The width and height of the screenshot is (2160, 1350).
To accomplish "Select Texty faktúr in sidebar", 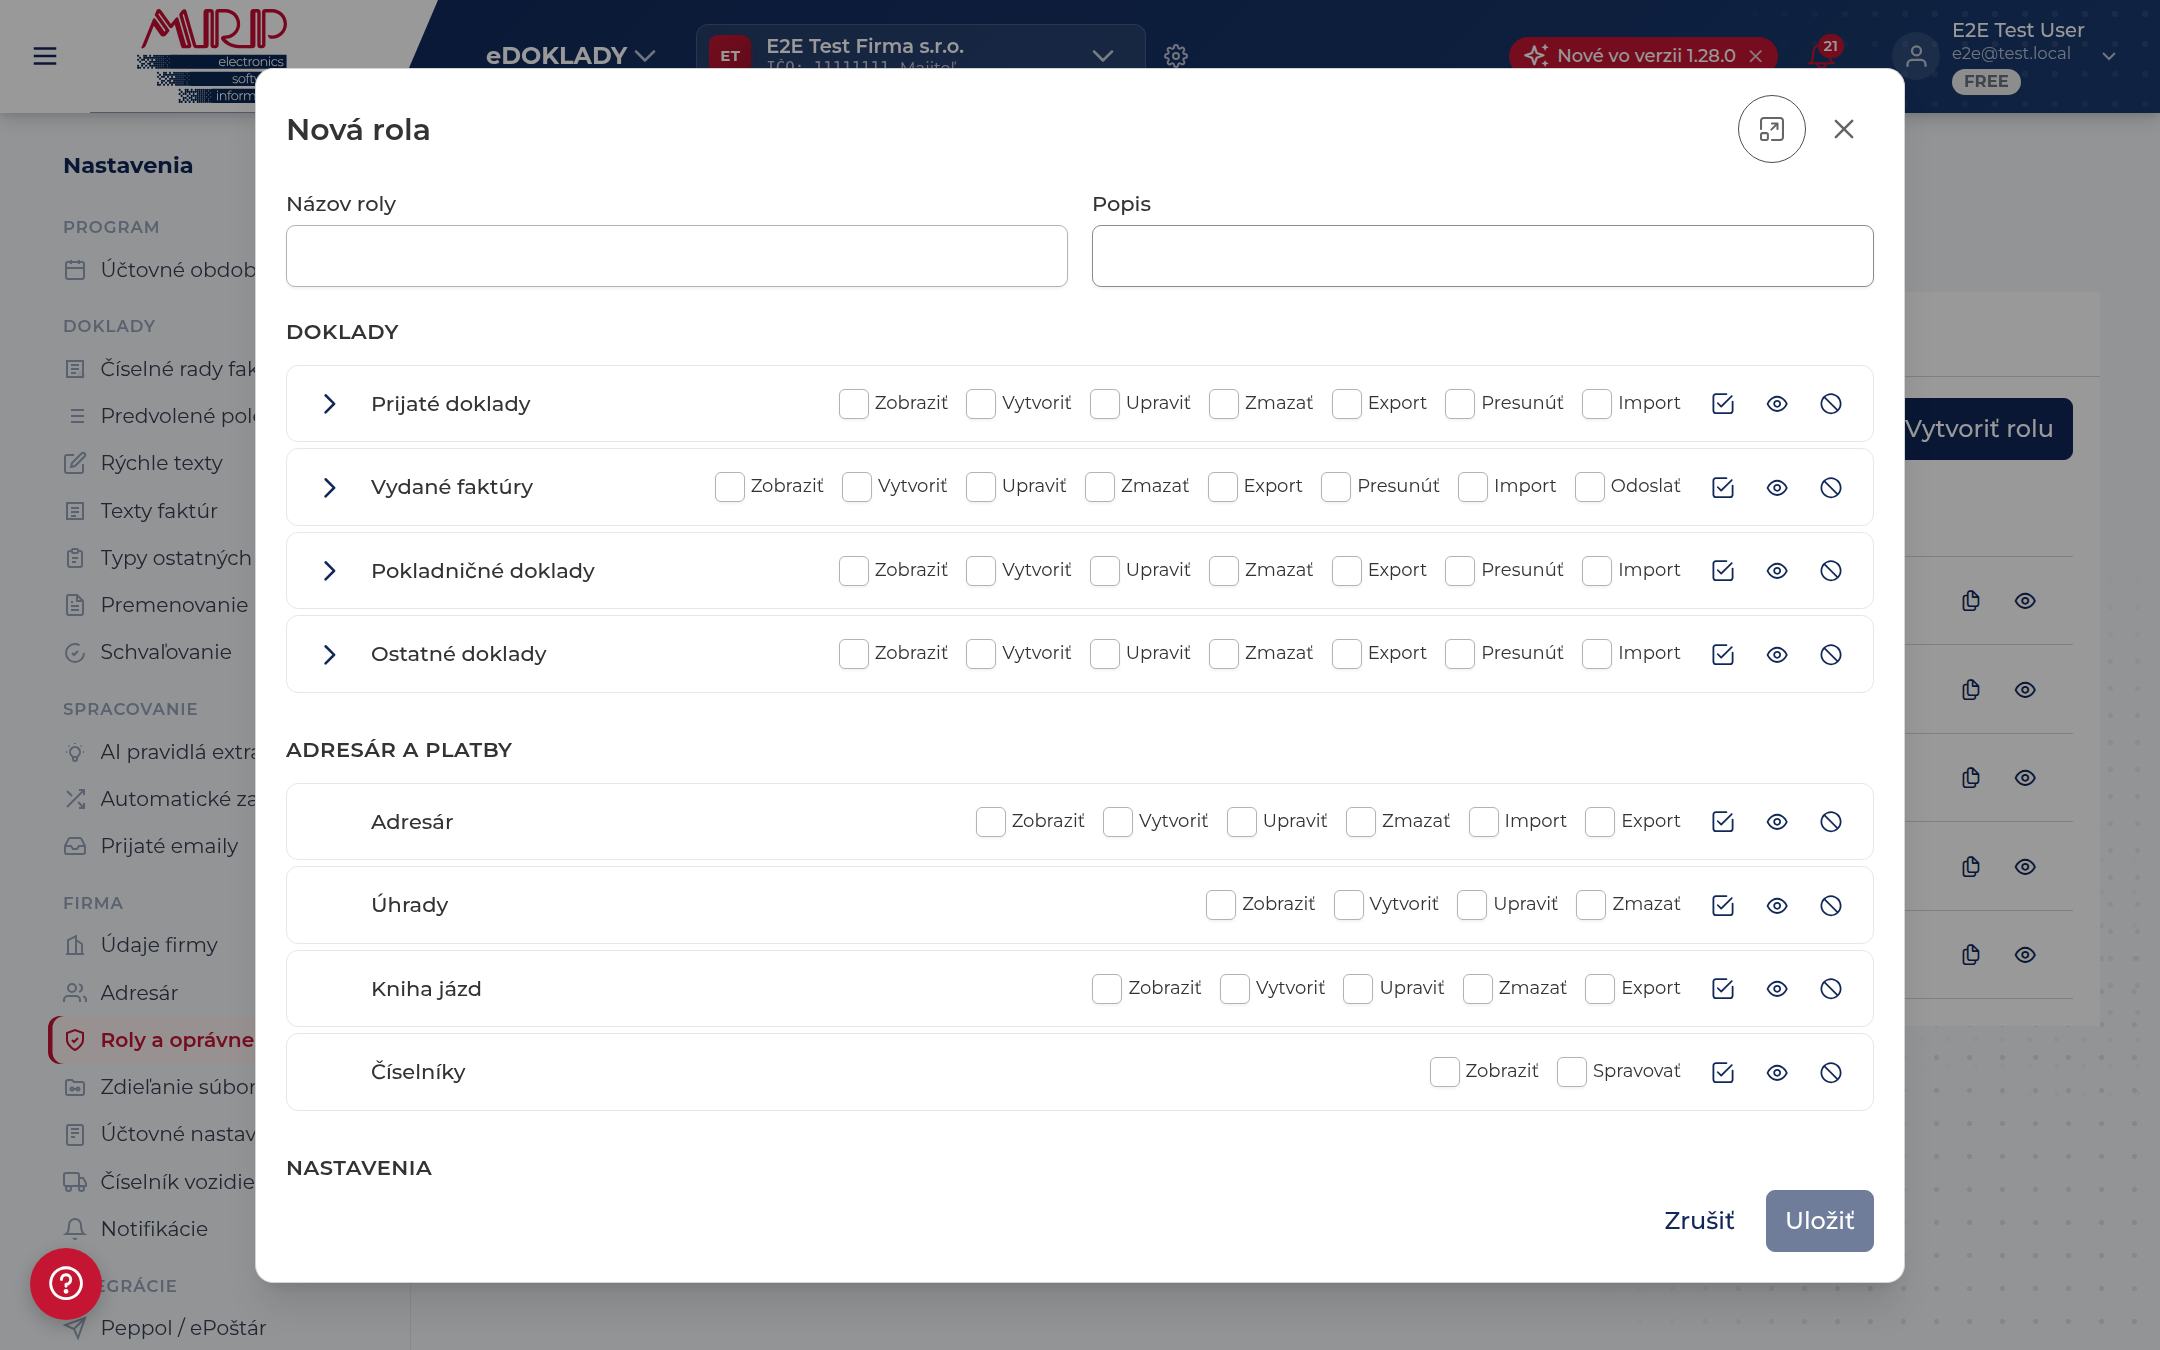I will [x=159, y=511].
